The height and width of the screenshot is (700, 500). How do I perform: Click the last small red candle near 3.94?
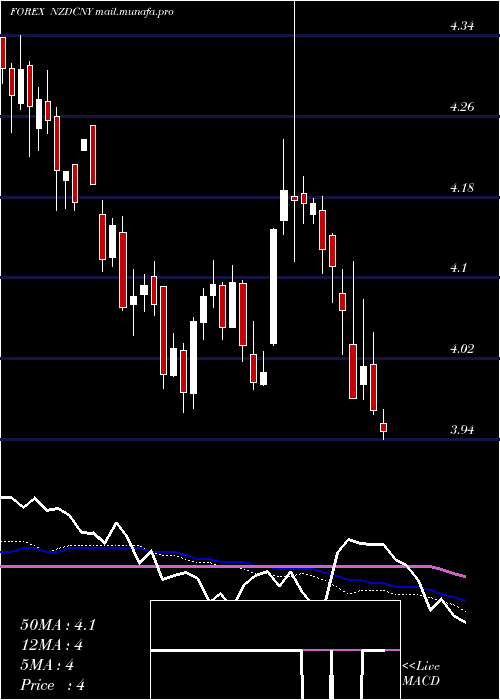(x=383, y=427)
